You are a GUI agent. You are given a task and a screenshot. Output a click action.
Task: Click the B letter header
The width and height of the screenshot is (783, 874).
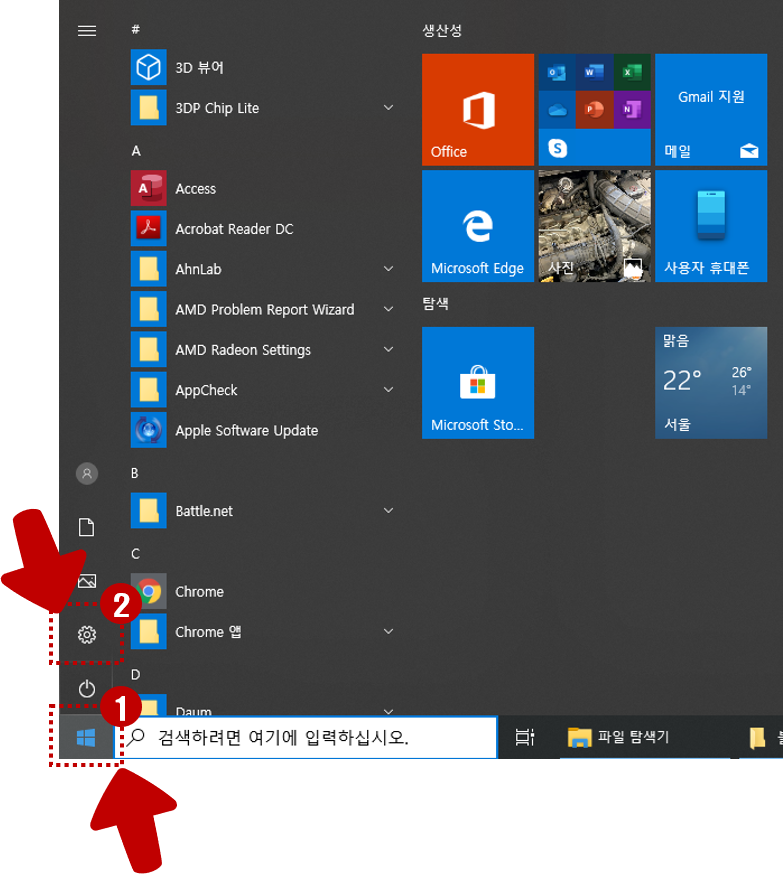pyautogui.click(x=135, y=473)
